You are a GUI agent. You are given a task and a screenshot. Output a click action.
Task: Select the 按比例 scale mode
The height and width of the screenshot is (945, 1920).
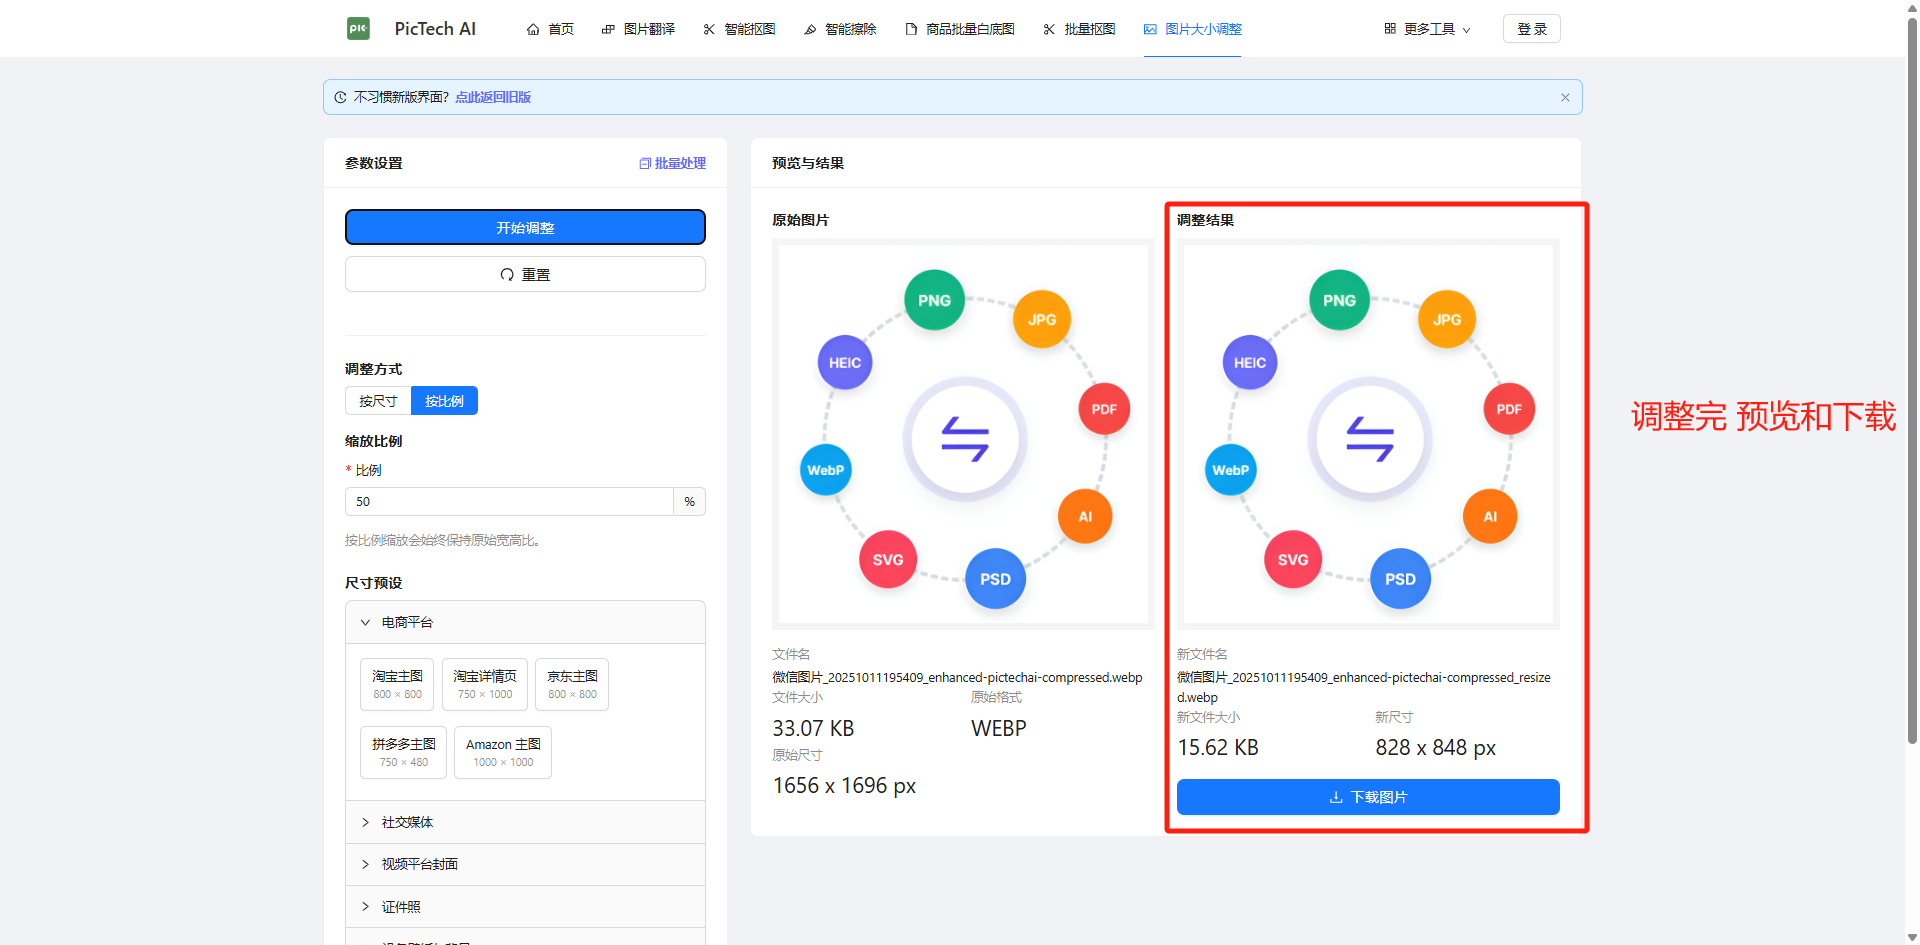coord(444,401)
